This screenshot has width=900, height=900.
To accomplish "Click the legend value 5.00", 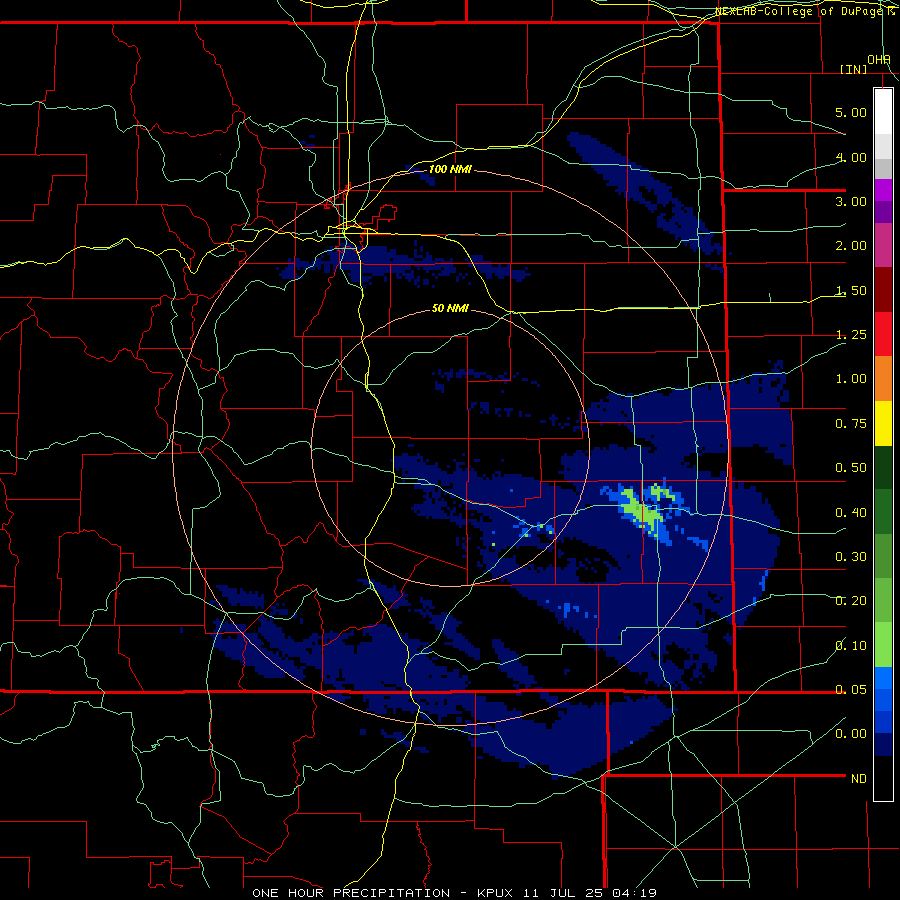I will point(851,112).
